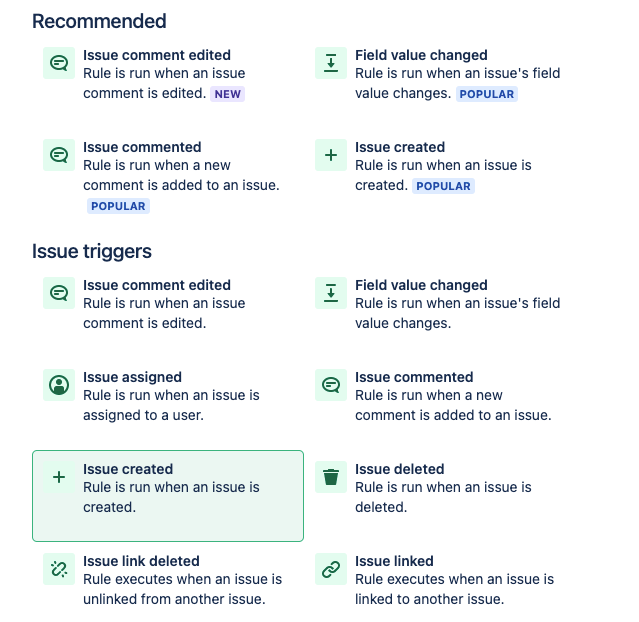The width and height of the screenshot is (639, 622).
Task: Select Issue comment edited trigger in Issue triggers
Action: pos(157,285)
